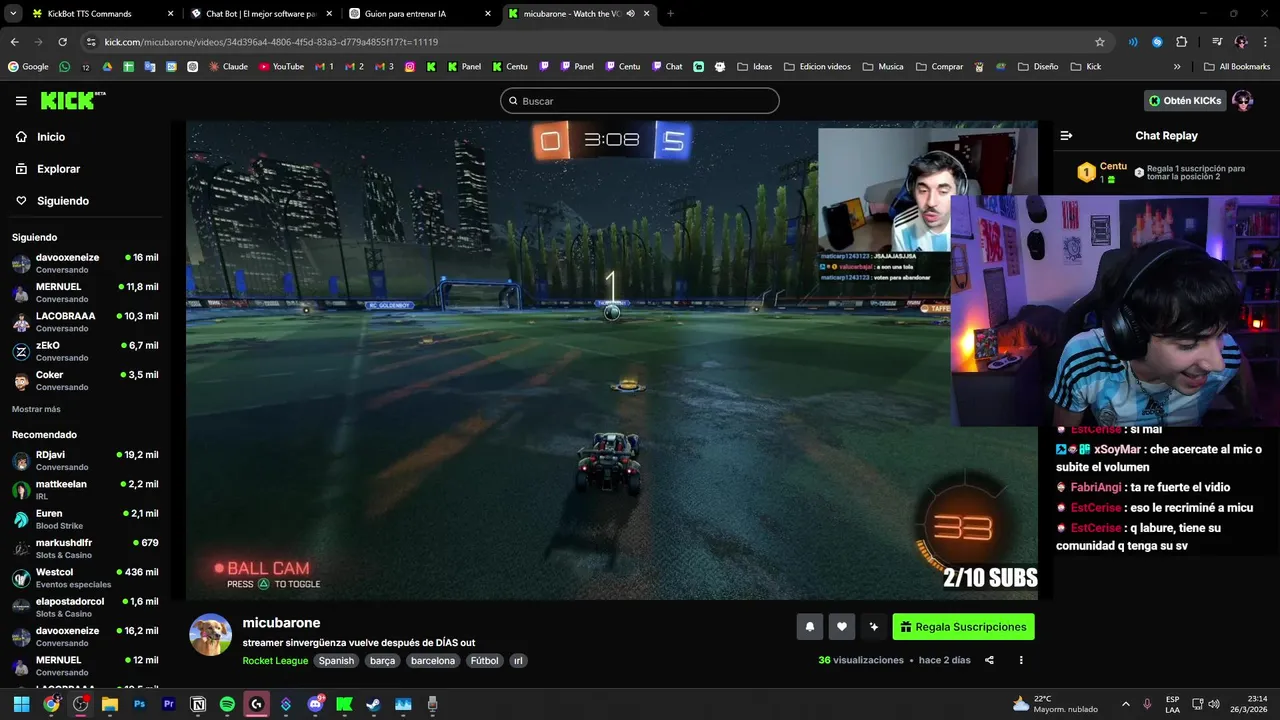Image resolution: width=1280 pixels, height=720 pixels.
Task: Open the Claude bookmark
Action: pos(229,67)
